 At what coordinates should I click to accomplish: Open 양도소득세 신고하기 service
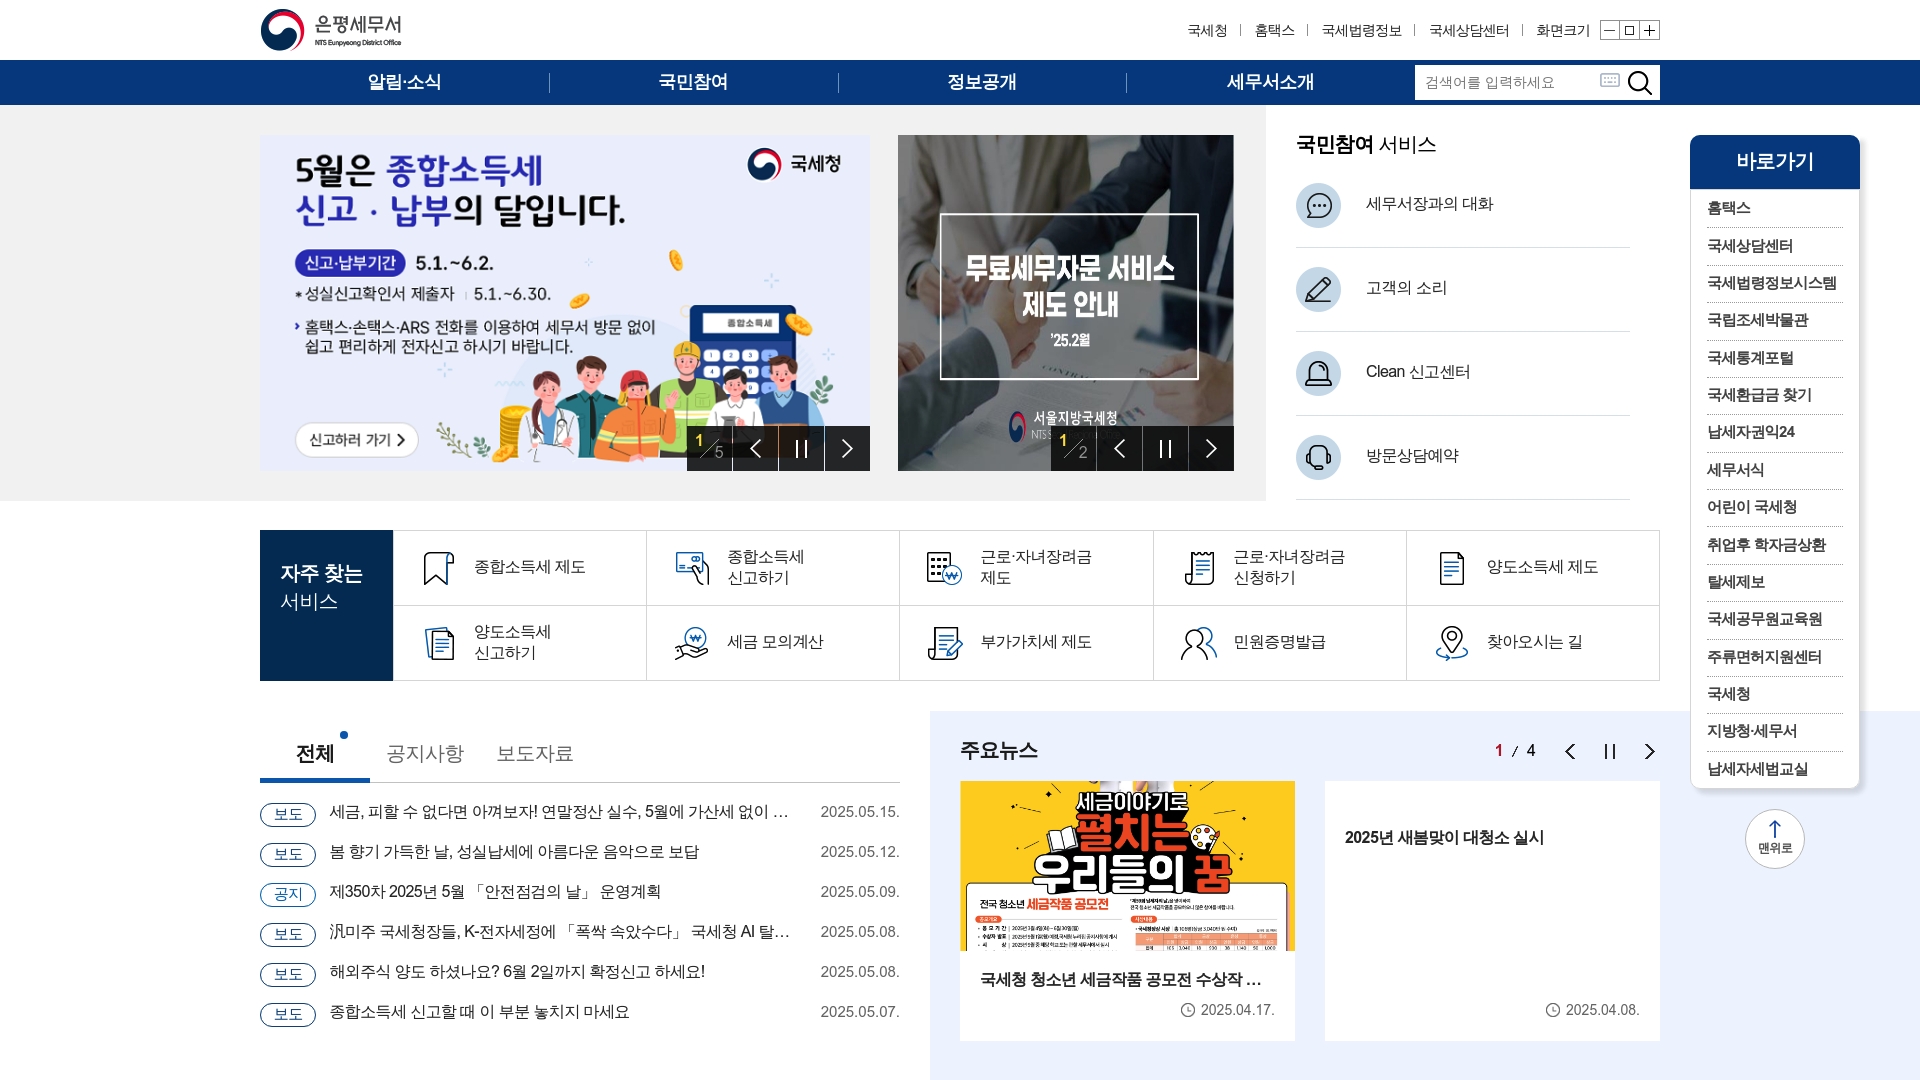519,643
